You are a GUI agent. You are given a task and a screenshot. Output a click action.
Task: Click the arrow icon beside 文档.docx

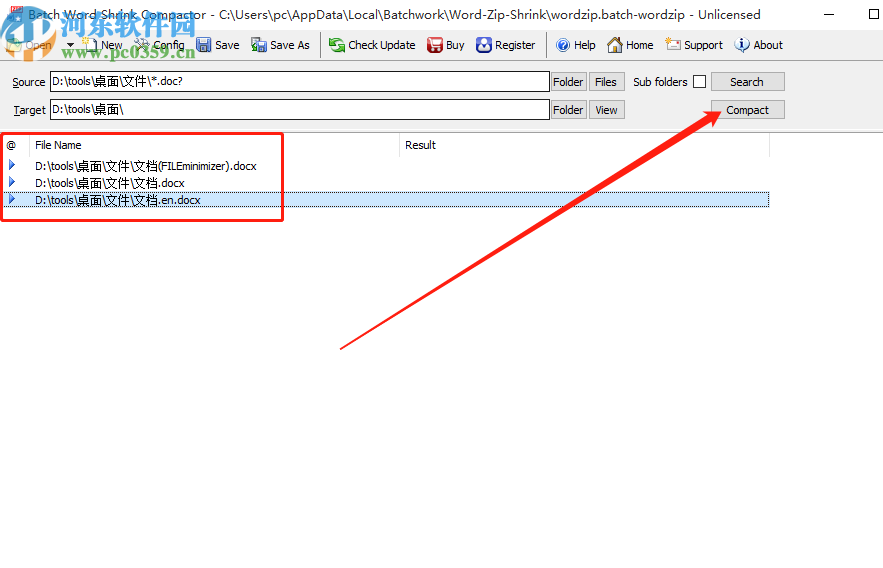click(12, 182)
